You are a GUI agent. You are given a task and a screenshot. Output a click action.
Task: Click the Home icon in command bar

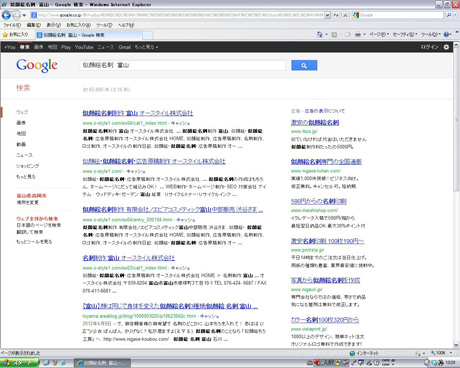(320, 35)
